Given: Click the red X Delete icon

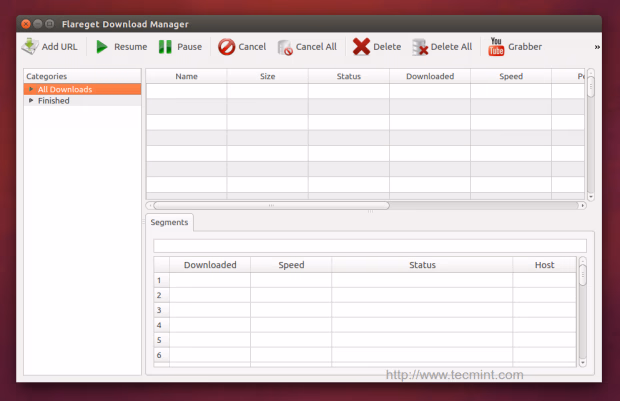Looking at the screenshot, I should pos(361,47).
